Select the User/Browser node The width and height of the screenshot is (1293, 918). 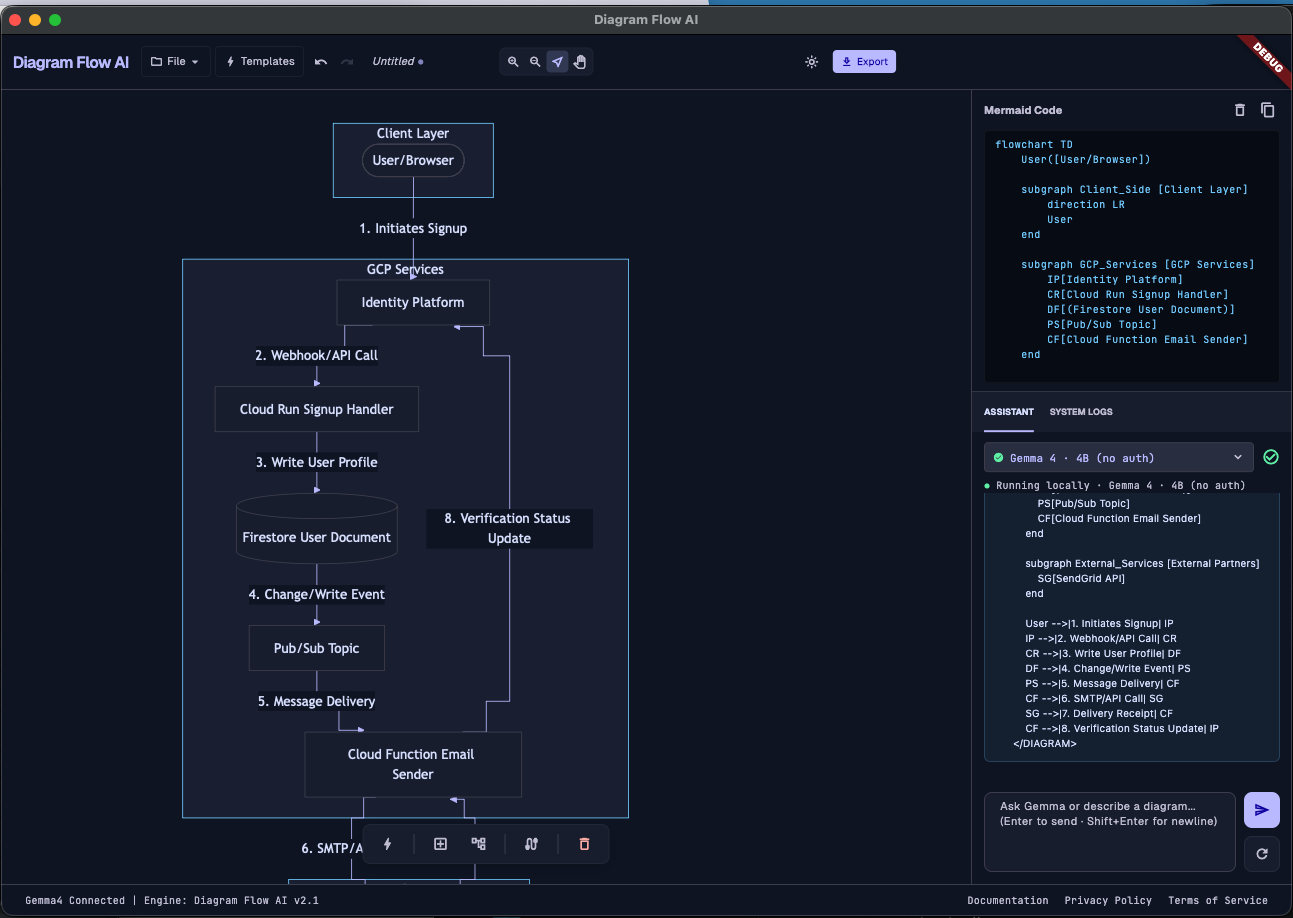pos(413,160)
